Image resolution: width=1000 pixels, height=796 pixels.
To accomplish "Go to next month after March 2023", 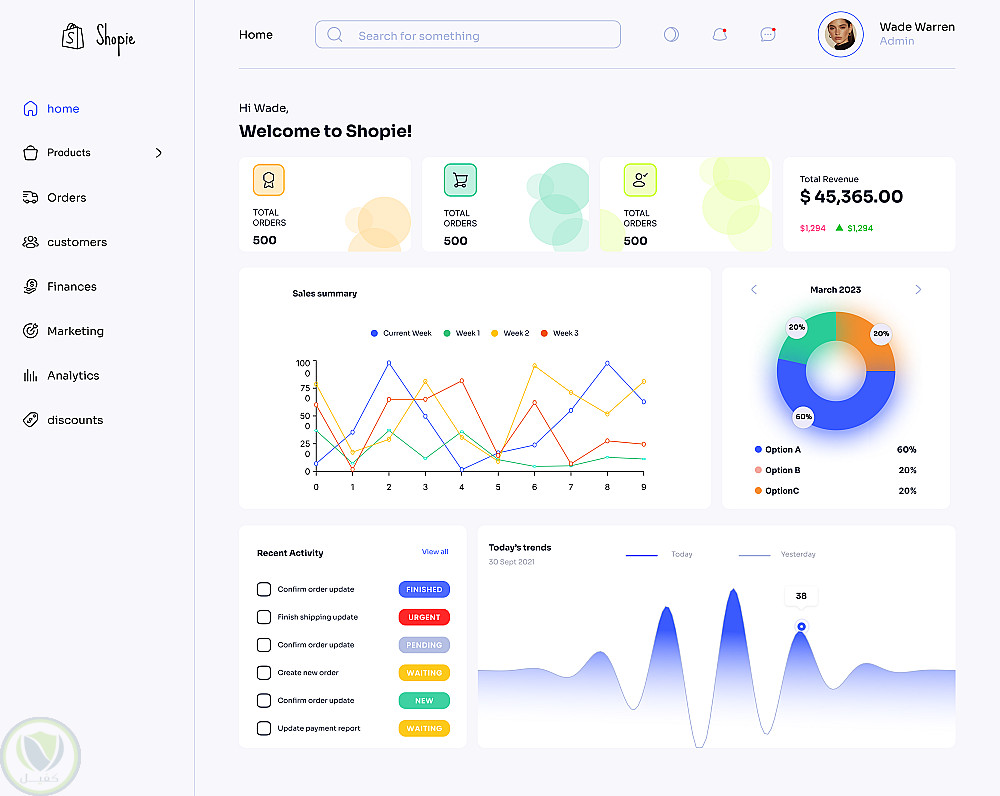I will point(918,290).
